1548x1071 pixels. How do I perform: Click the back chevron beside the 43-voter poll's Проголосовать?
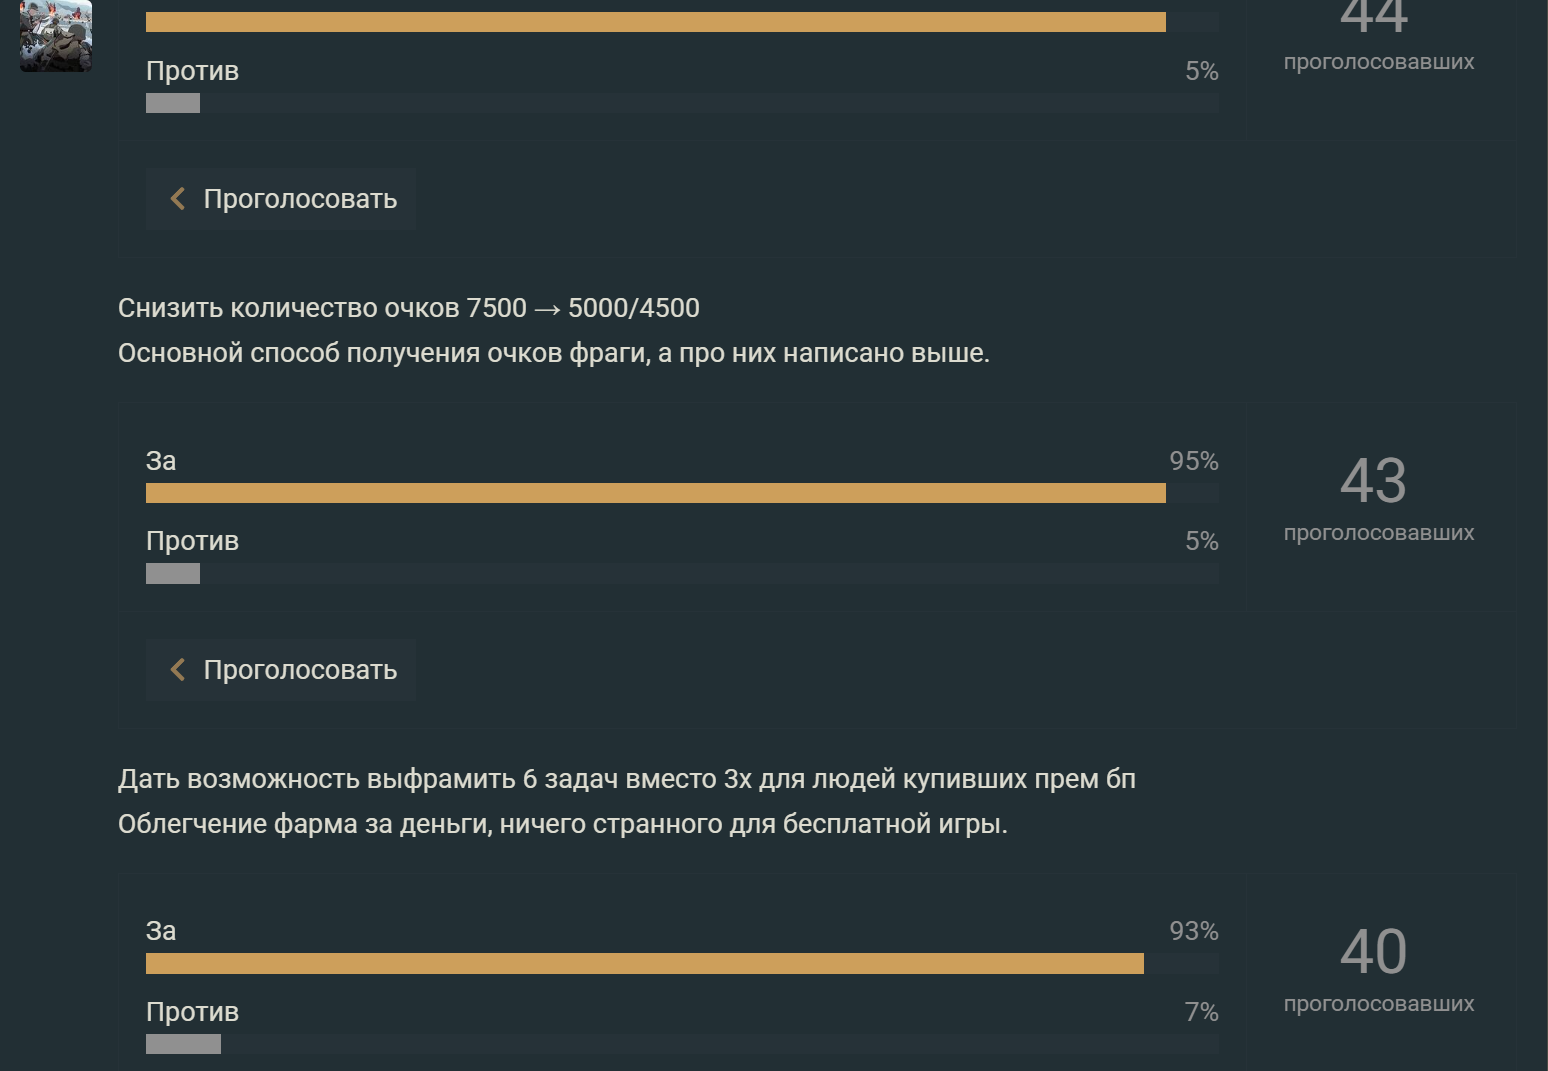click(178, 670)
